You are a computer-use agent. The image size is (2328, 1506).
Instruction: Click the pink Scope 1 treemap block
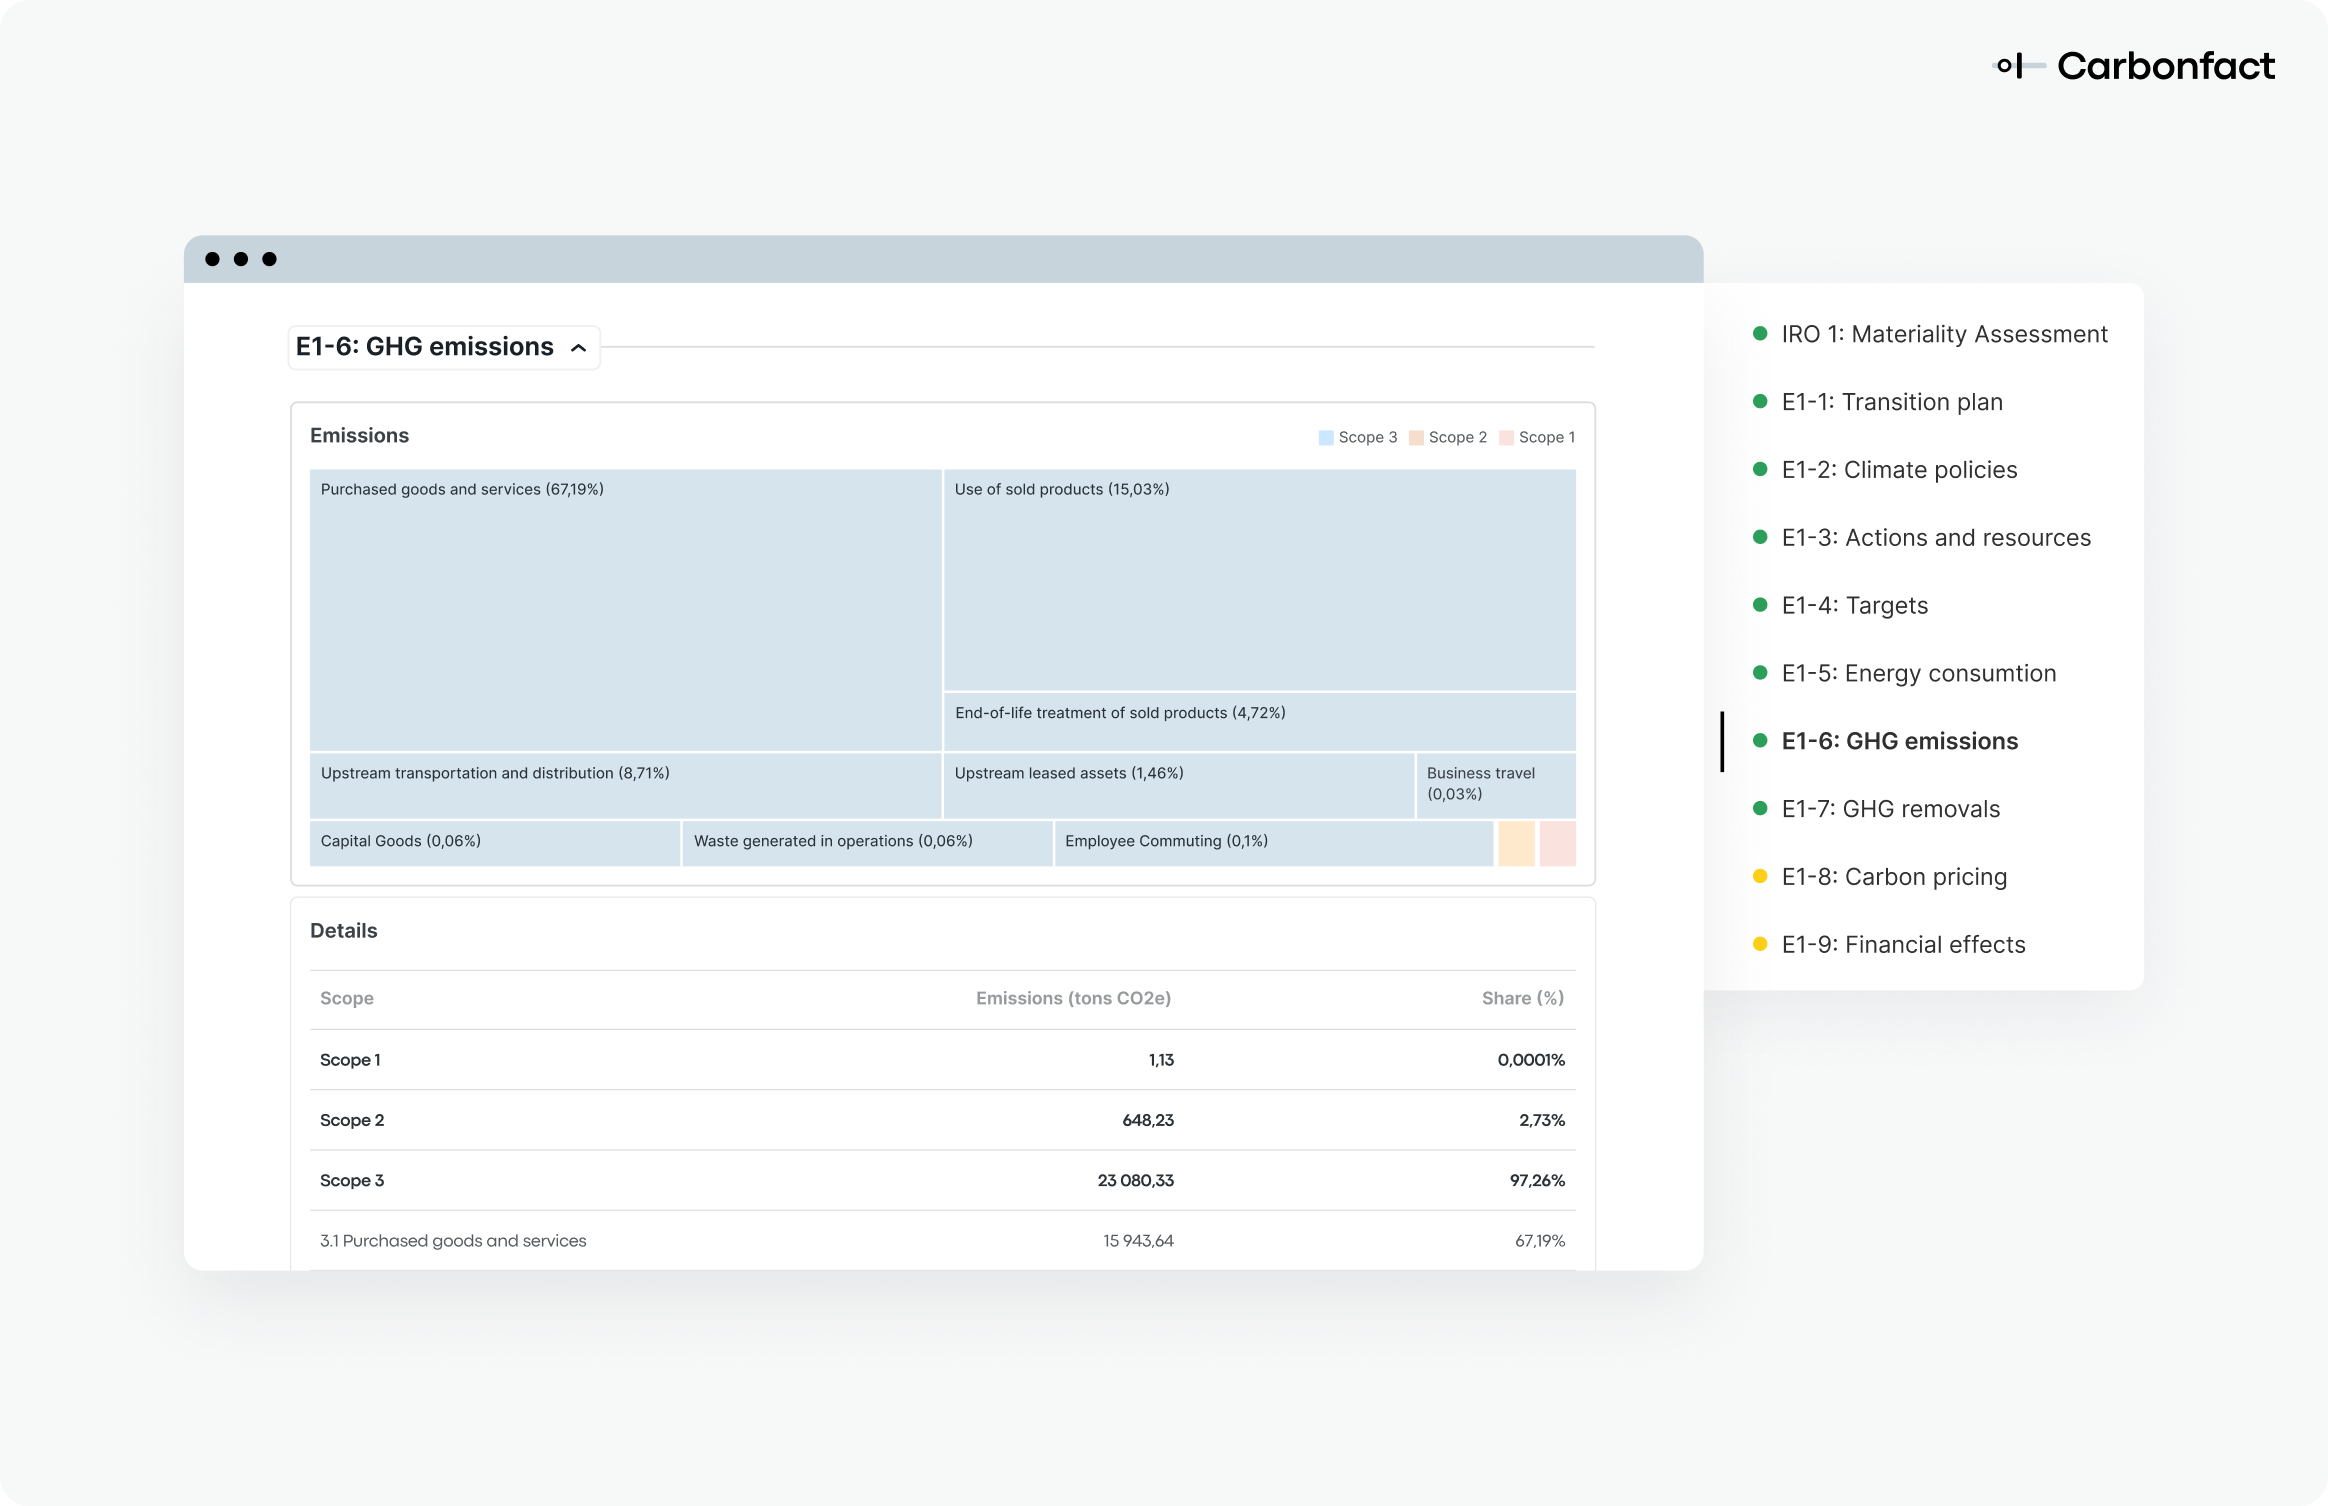(x=1558, y=843)
